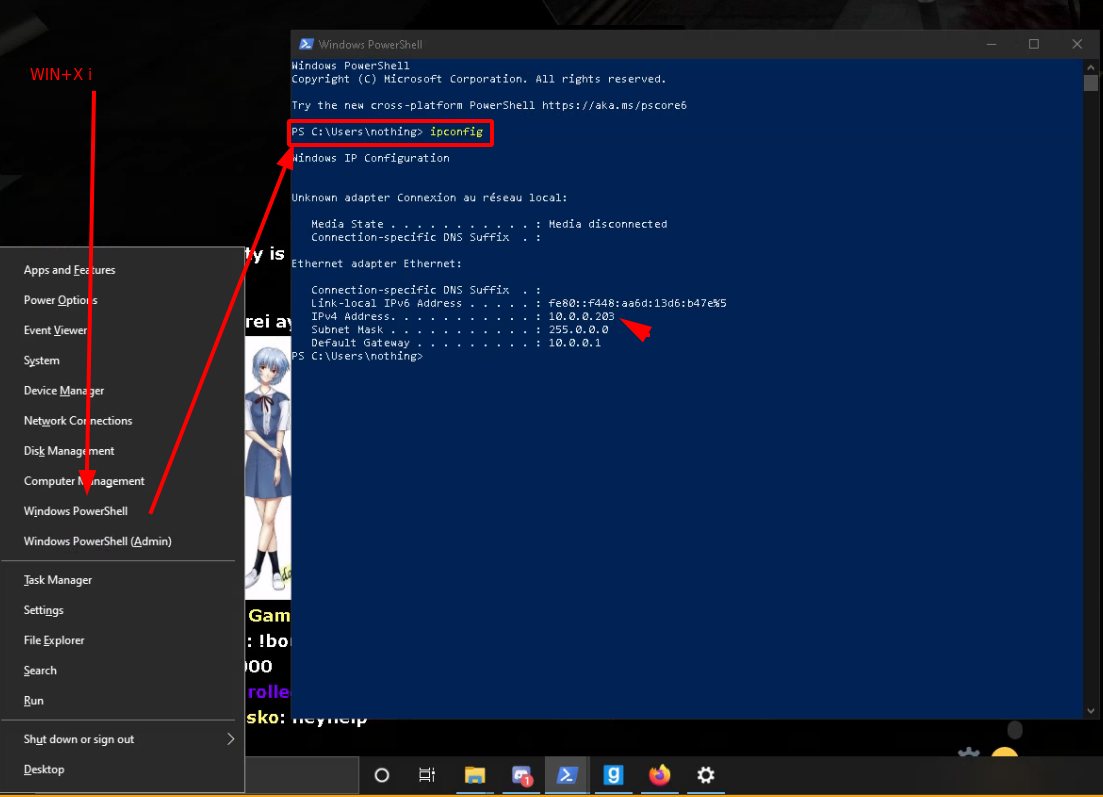This screenshot has height=797, width=1103.
Task: Click the typed "ipconfig" command
Action: (457, 132)
